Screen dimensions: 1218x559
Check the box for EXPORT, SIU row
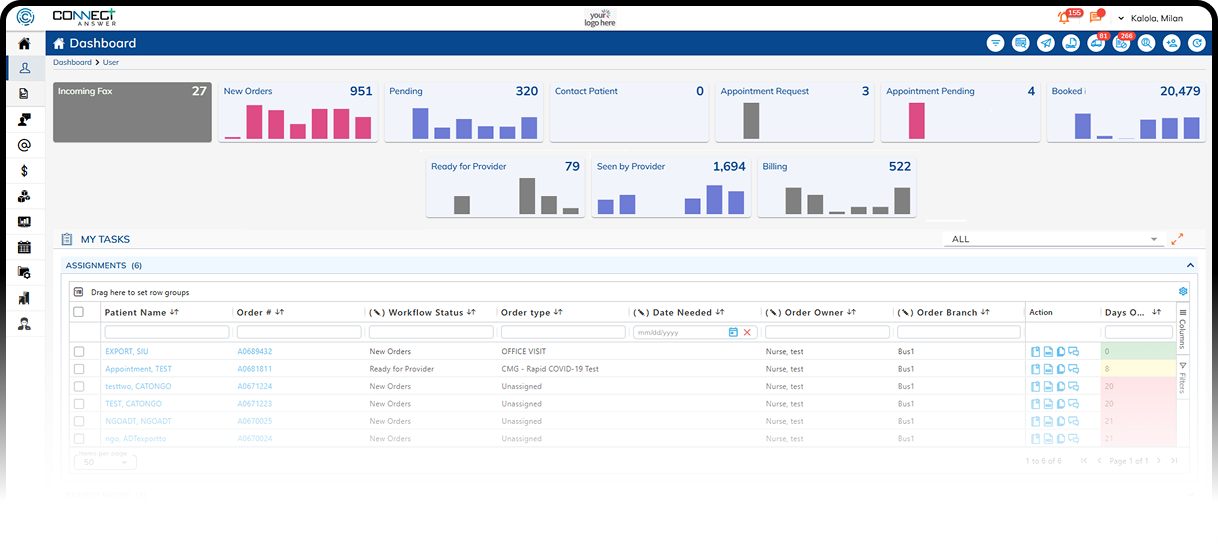79,352
